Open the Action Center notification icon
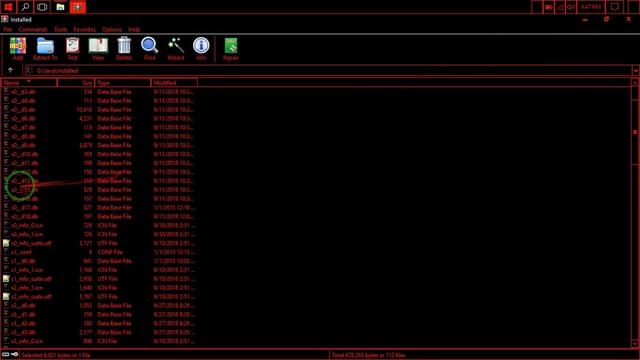This screenshot has width=640, height=360. click(x=614, y=7)
